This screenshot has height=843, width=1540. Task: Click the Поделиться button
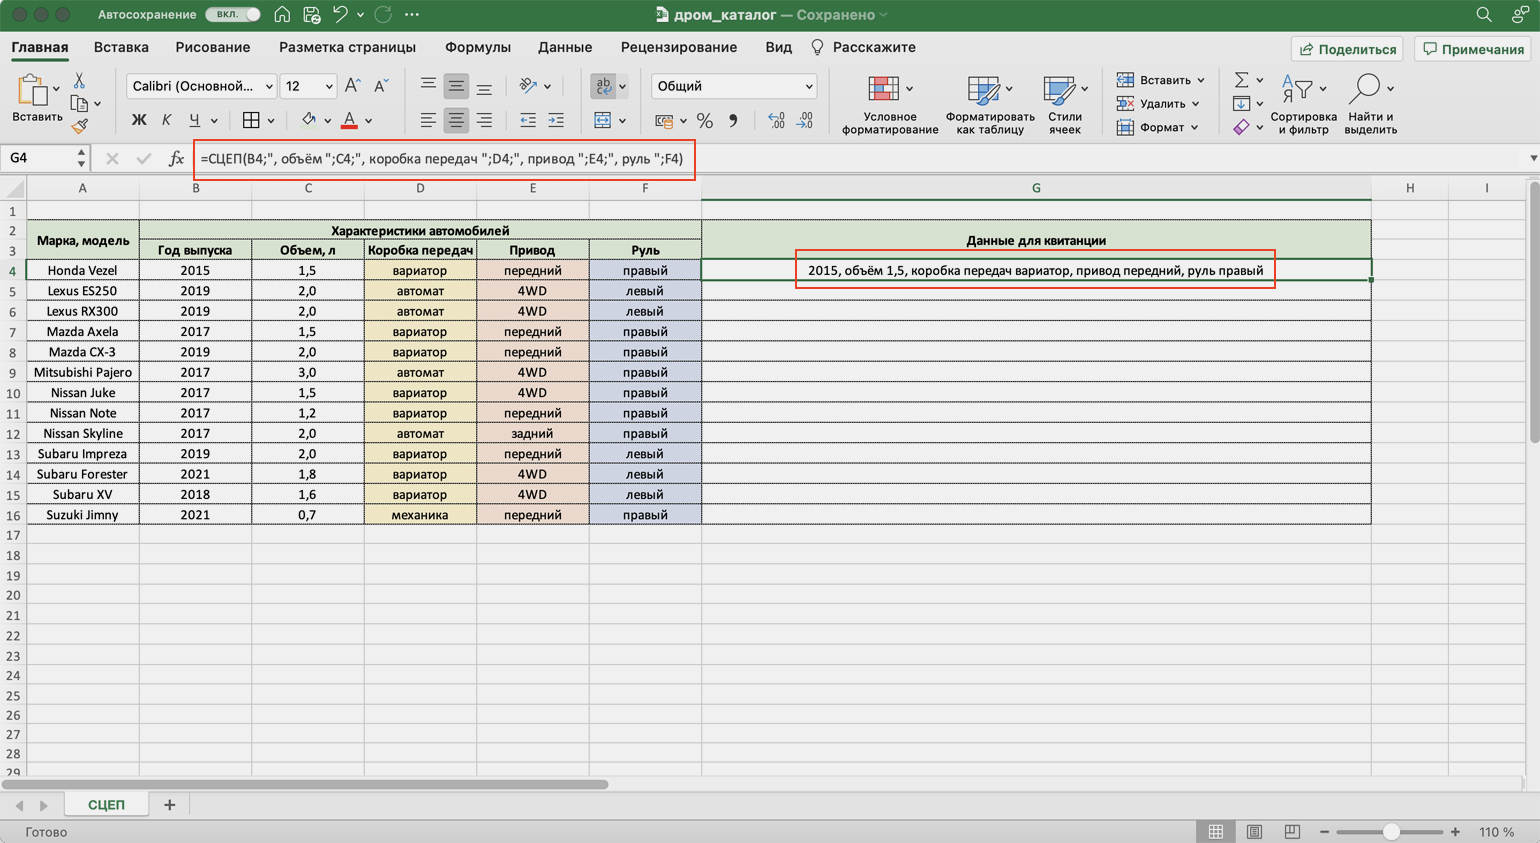[1347, 49]
